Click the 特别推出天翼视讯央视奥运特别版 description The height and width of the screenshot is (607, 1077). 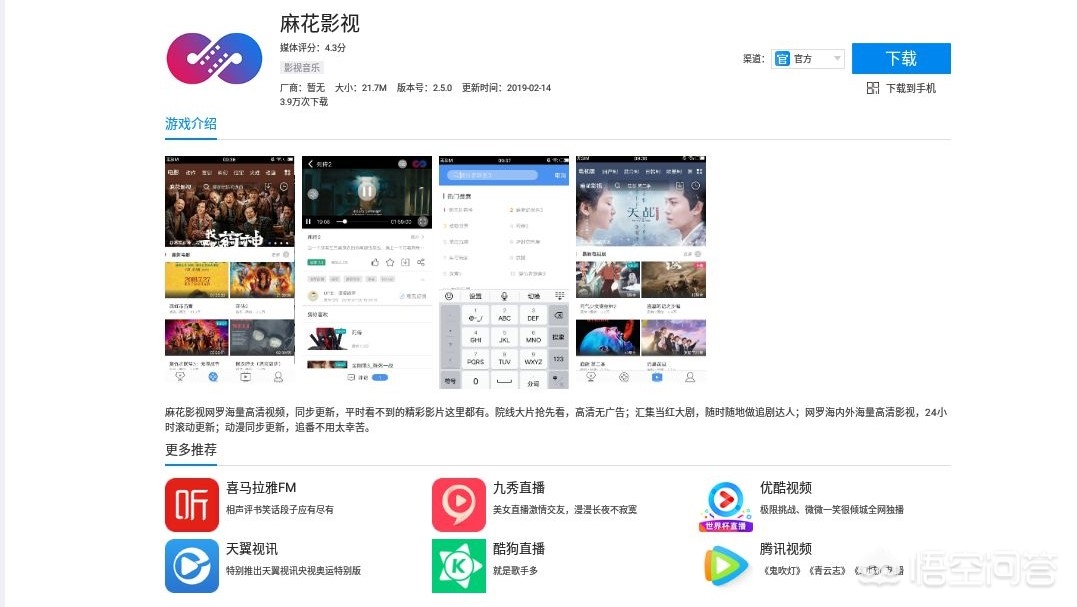293,571
